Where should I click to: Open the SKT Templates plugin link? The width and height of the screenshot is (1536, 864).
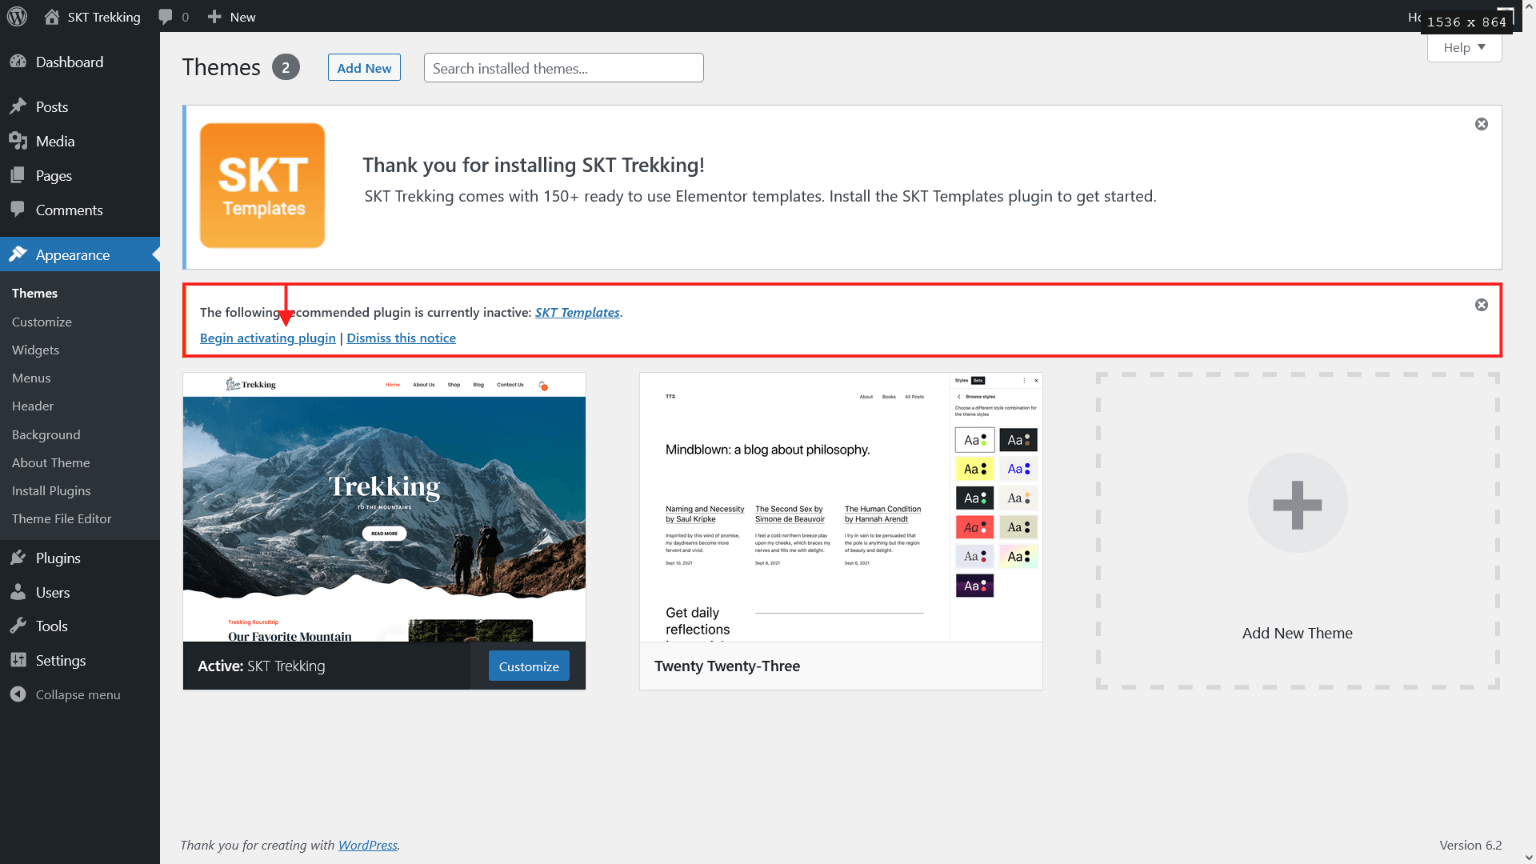[577, 312]
